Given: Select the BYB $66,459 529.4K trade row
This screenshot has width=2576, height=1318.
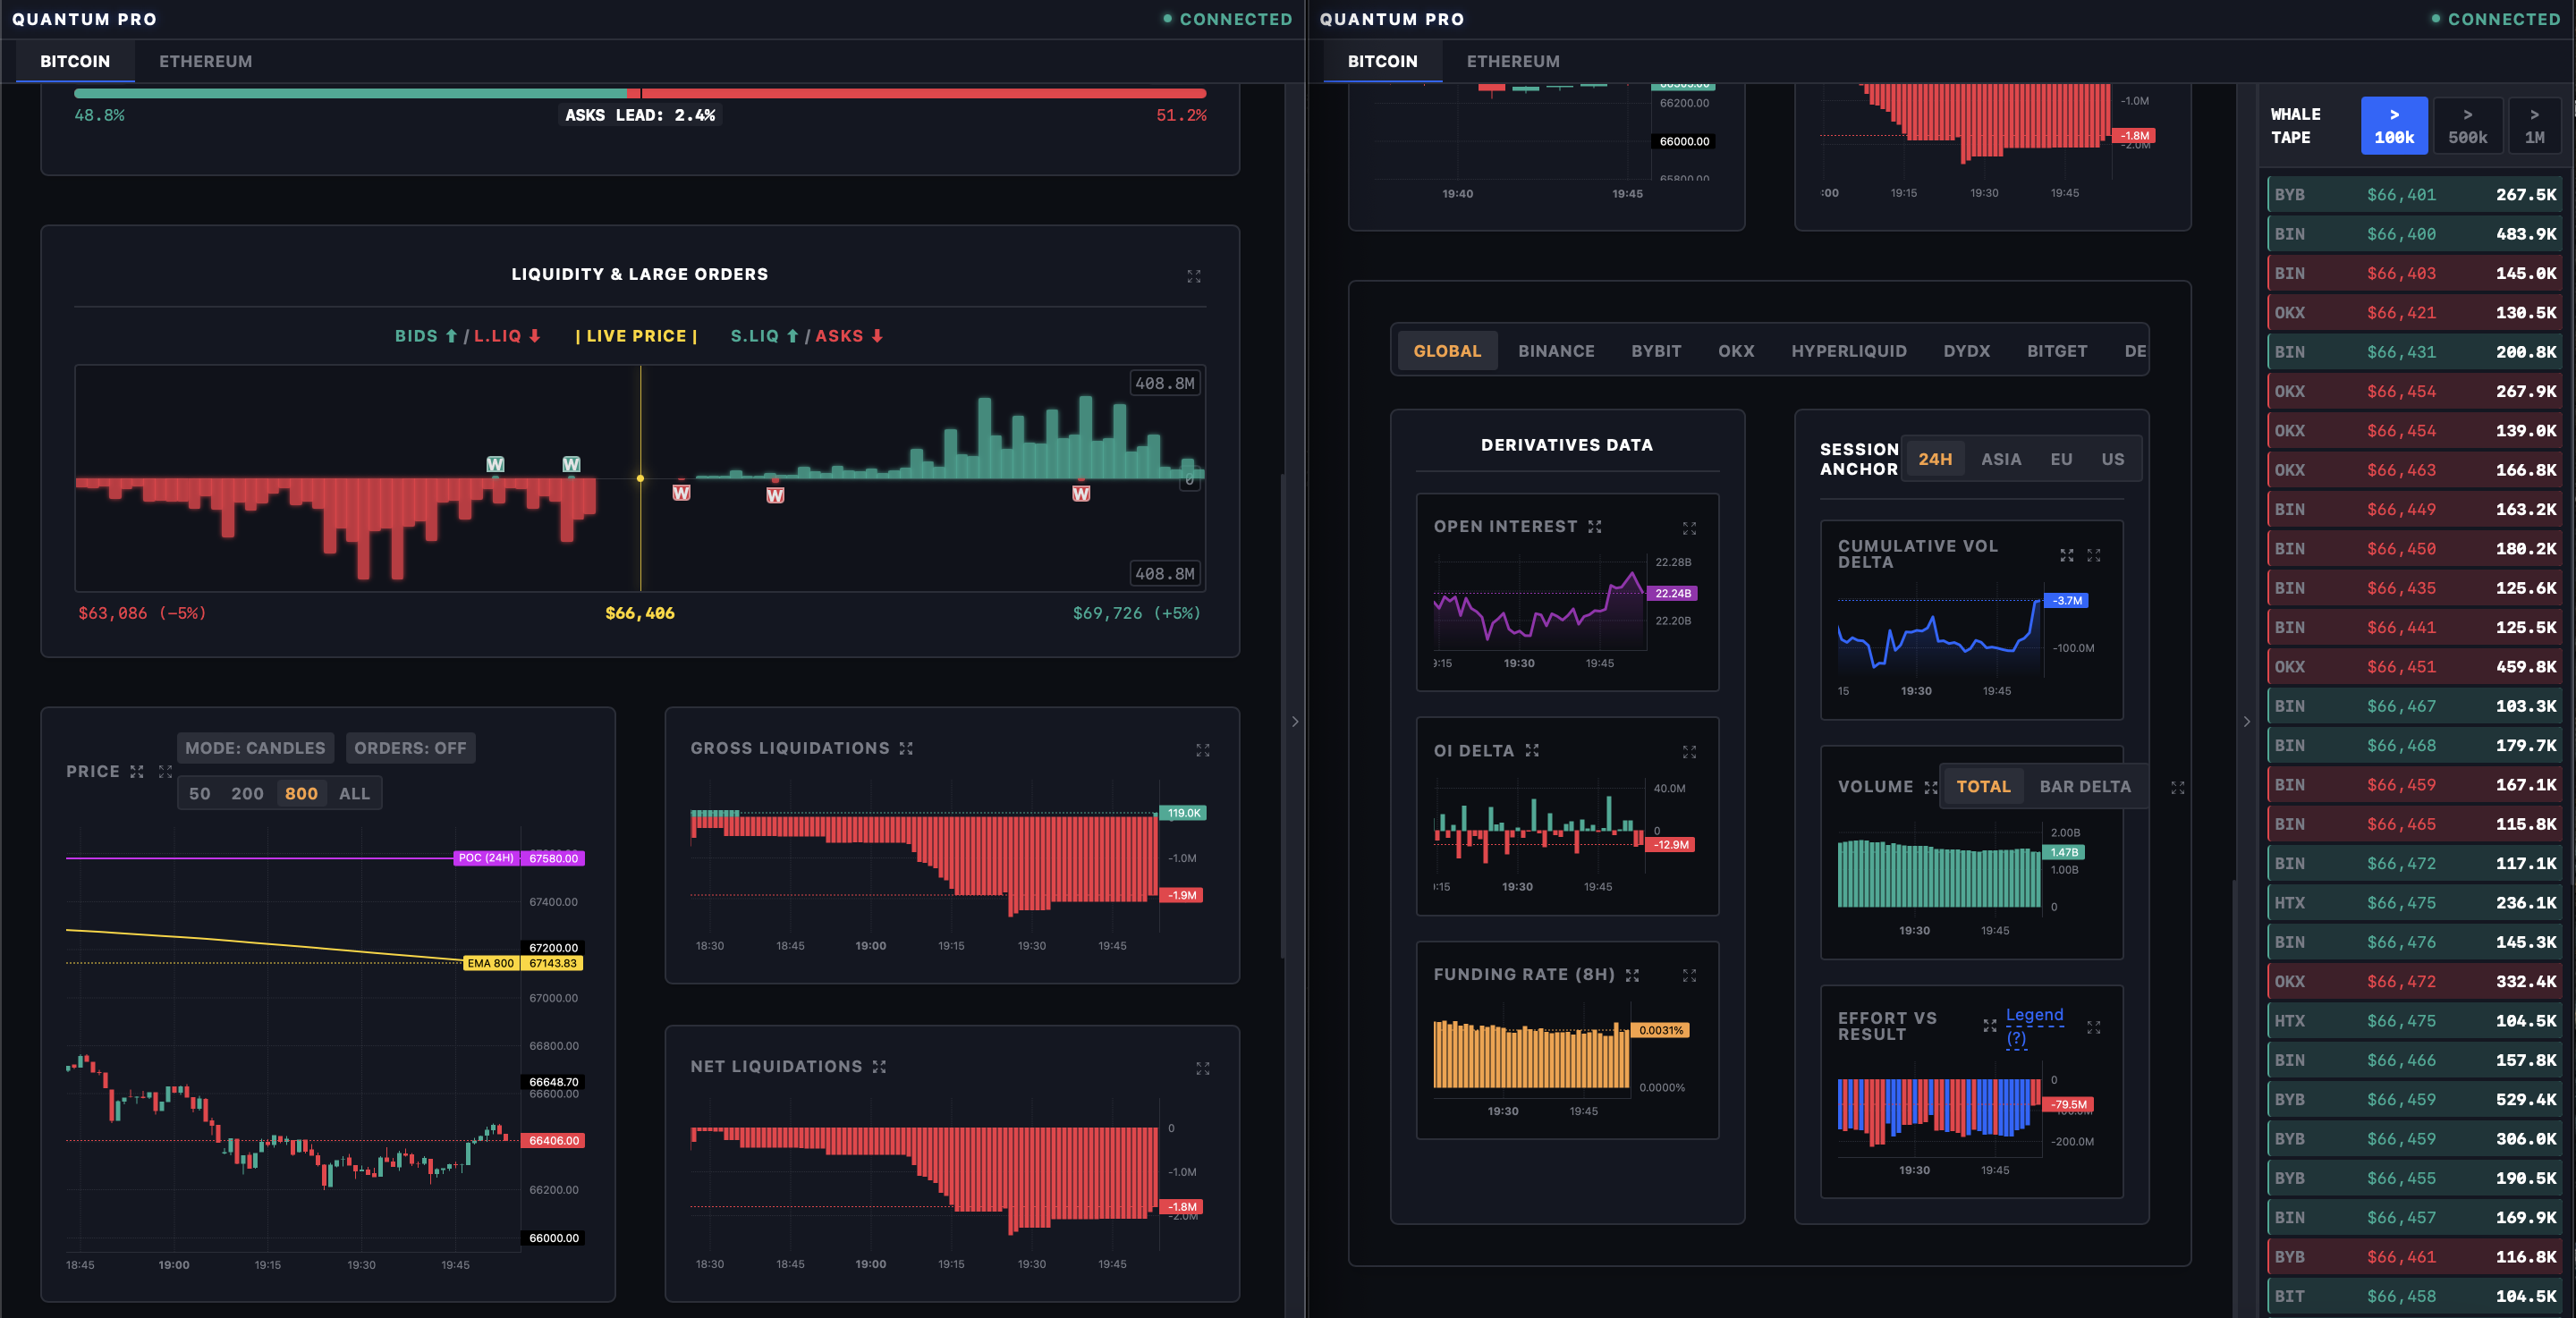Looking at the screenshot, I should pyautogui.click(x=2414, y=1099).
